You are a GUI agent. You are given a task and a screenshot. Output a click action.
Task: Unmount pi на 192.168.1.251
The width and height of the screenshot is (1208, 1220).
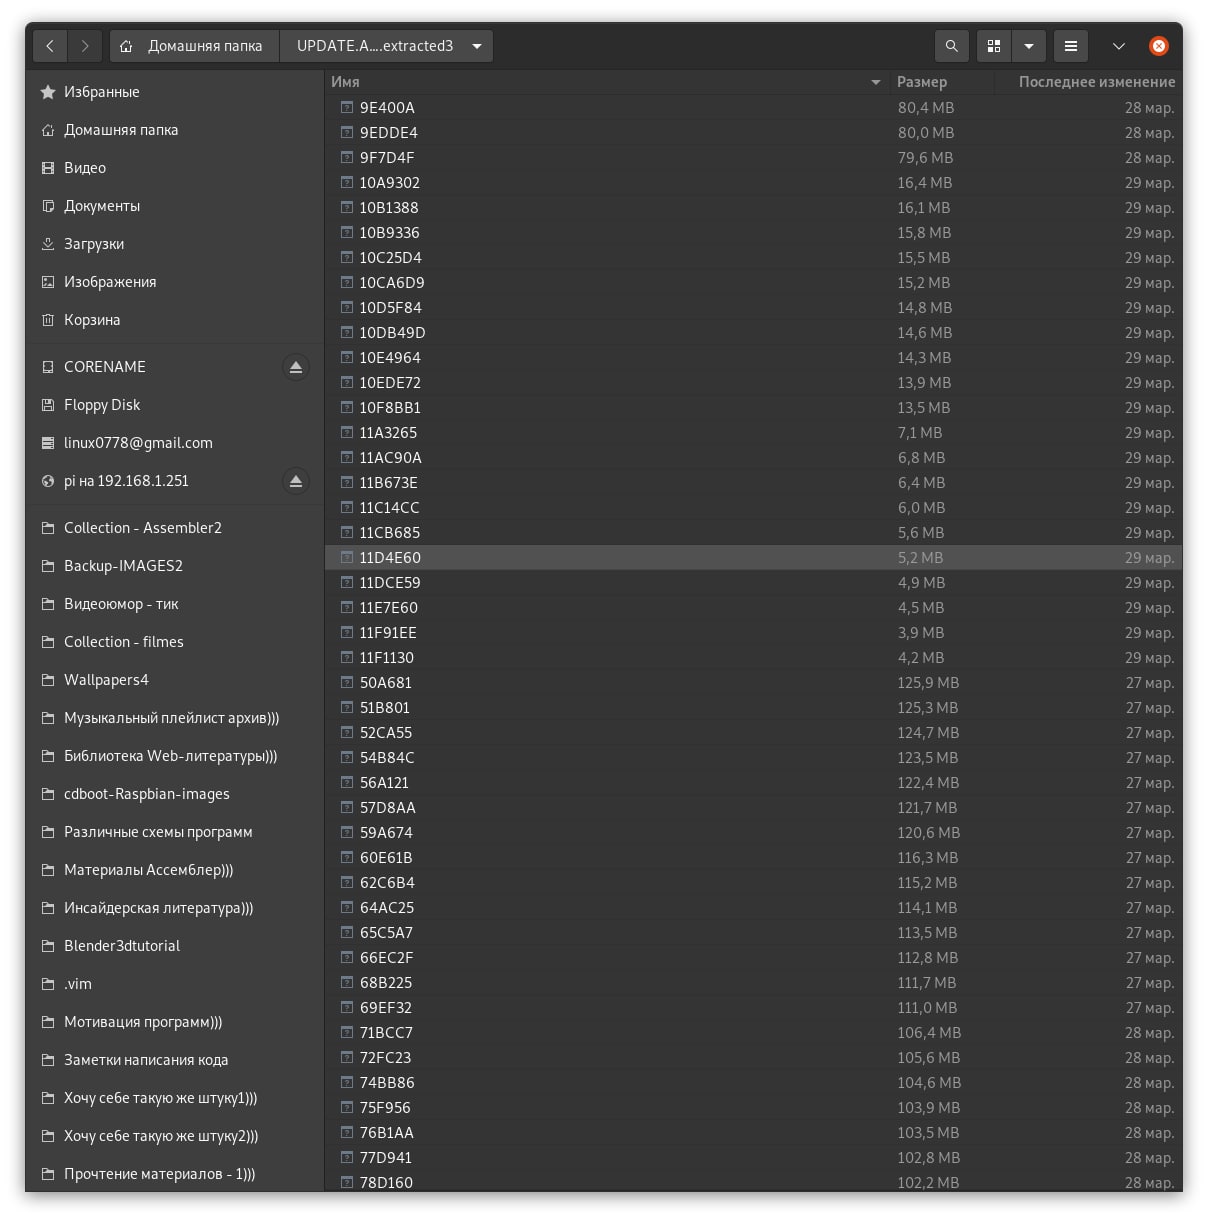click(x=296, y=481)
